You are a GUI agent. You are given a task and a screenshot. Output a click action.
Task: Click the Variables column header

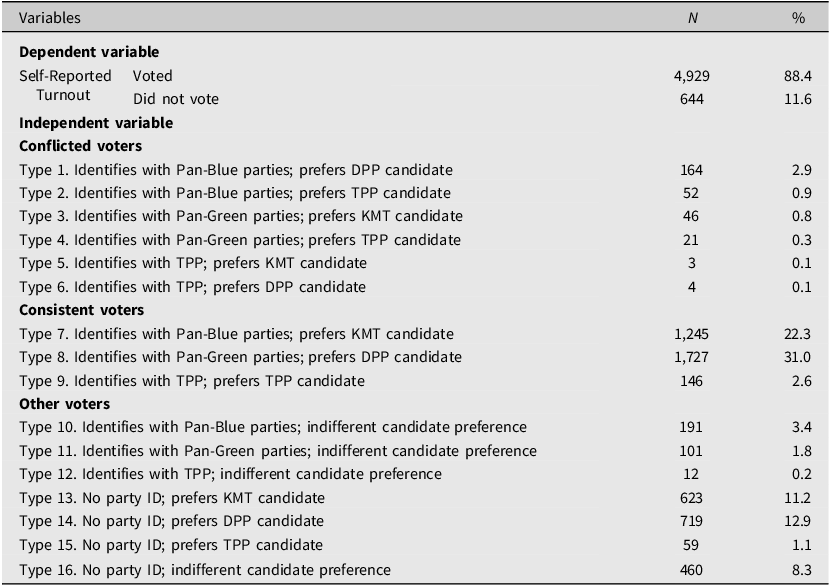(50, 18)
